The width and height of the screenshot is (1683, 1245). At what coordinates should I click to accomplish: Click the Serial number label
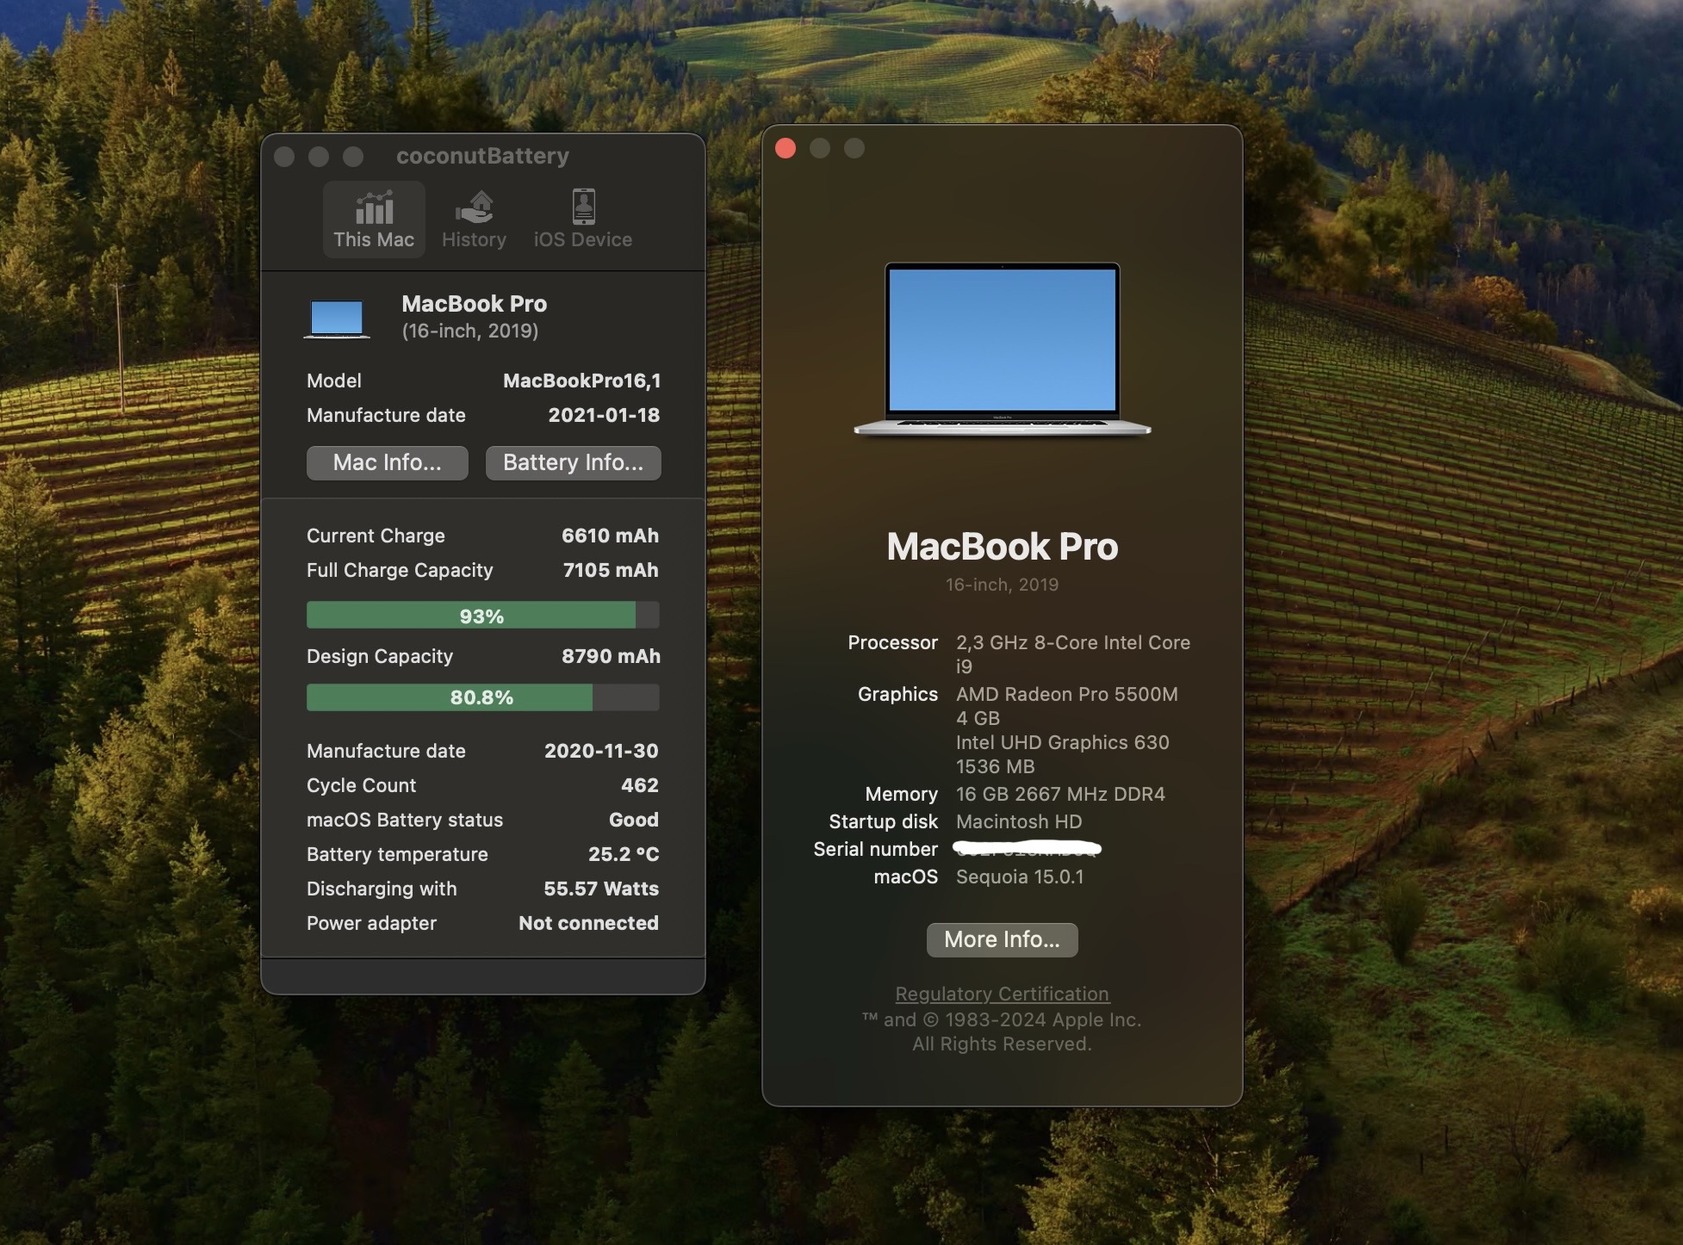click(875, 849)
